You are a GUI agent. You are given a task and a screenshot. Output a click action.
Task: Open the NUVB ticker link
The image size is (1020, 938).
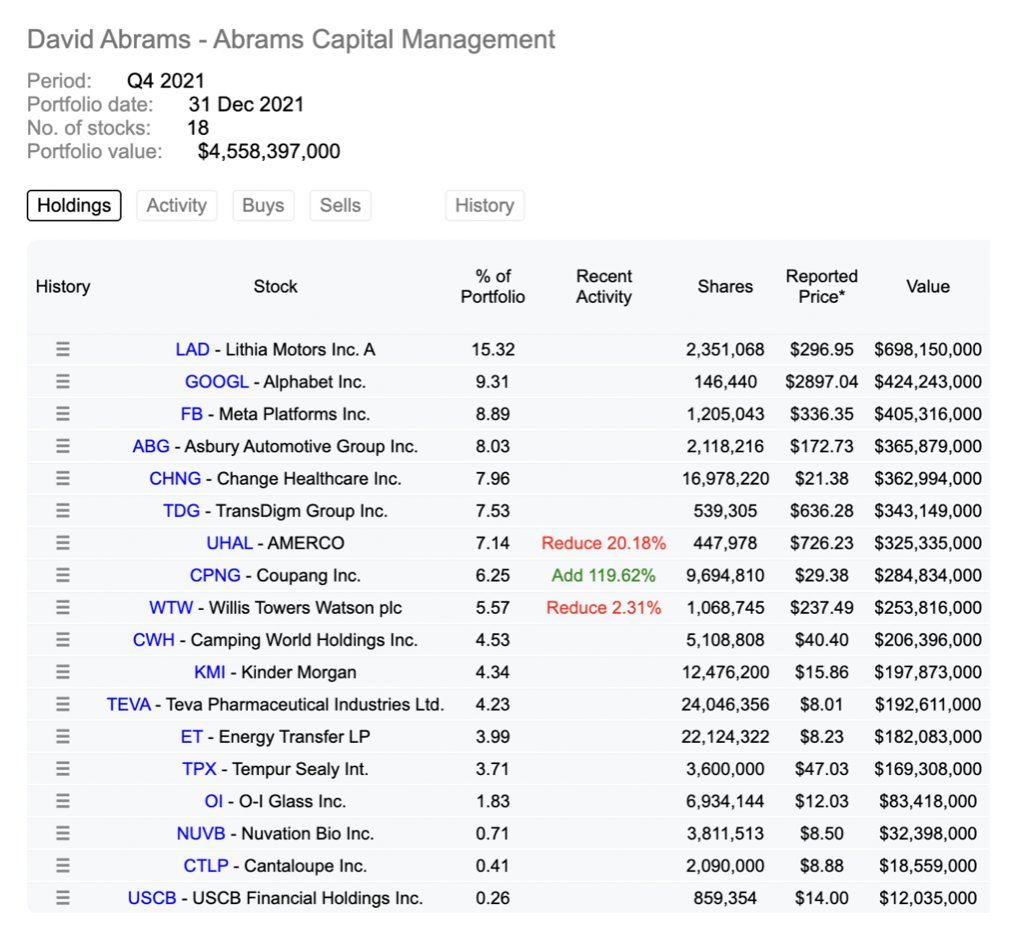click(x=201, y=833)
